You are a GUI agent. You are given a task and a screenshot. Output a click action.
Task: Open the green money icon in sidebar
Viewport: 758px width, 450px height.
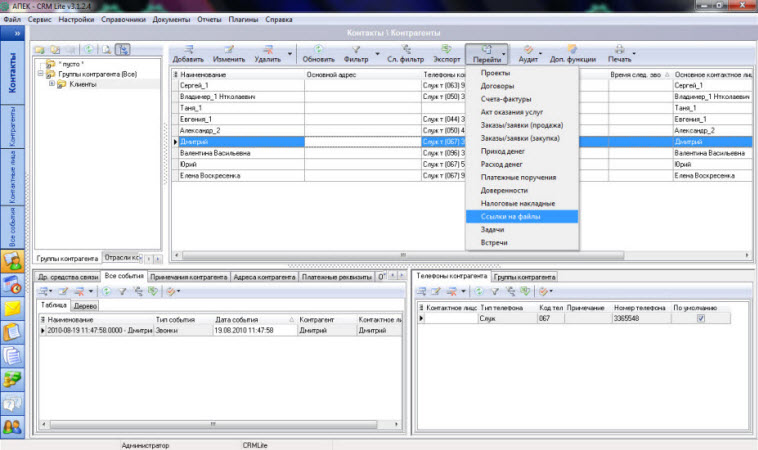tap(13, 379)
